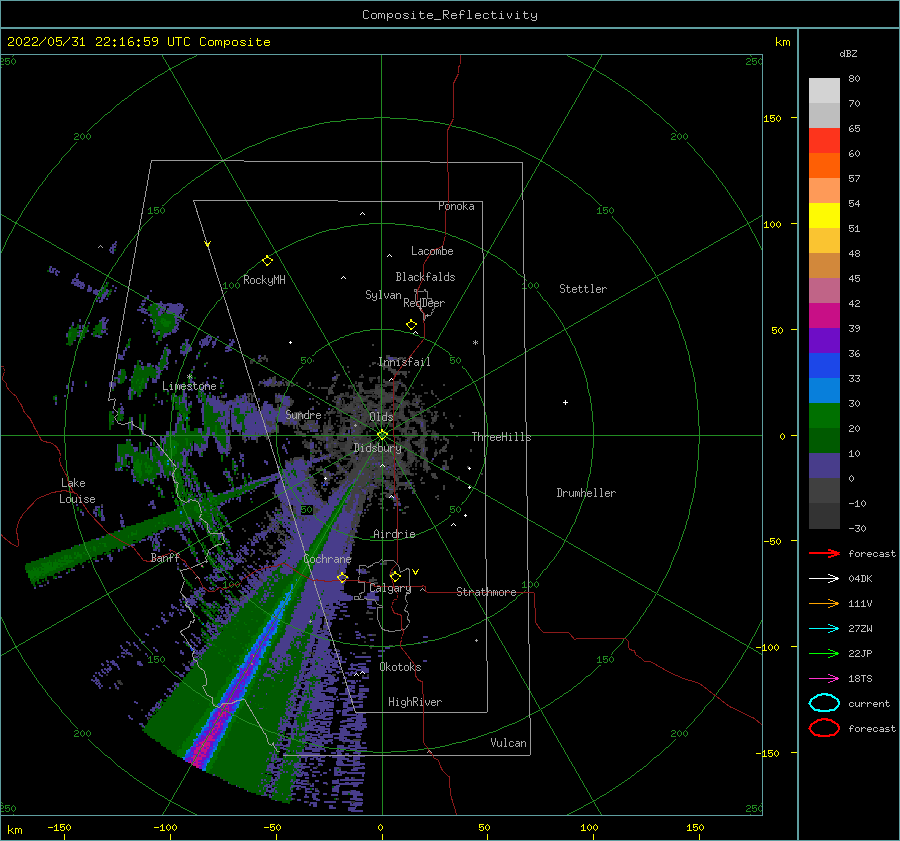Click the Strathmore label
900x841 pixels.
click(486, 592)
